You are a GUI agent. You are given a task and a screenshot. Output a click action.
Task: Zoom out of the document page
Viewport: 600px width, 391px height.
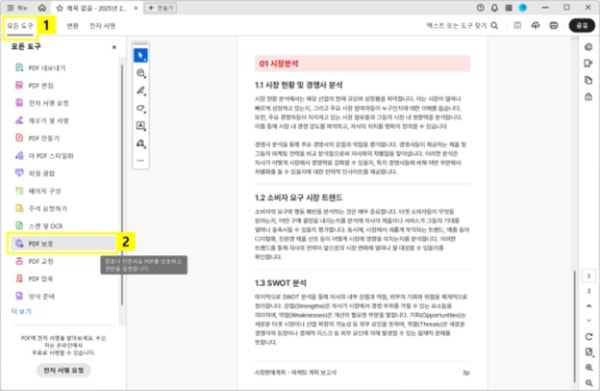coord(589,383)
